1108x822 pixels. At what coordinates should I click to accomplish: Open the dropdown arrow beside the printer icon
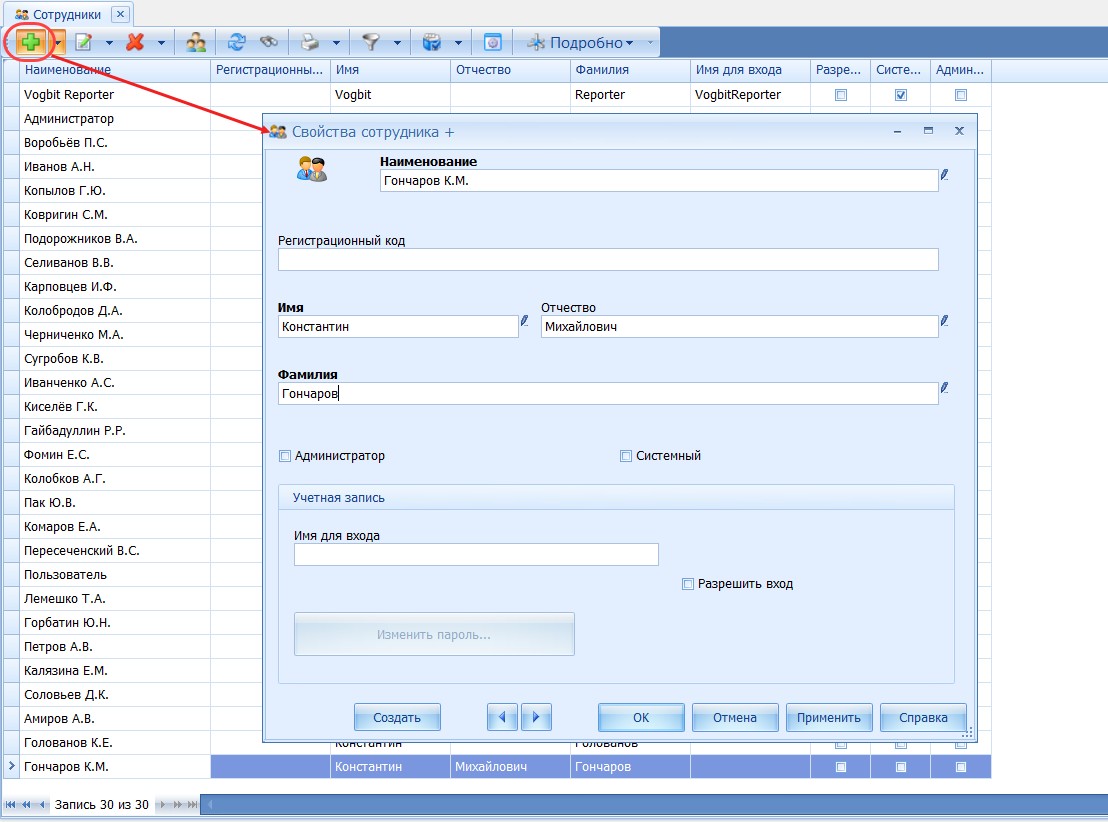(336, 42)
